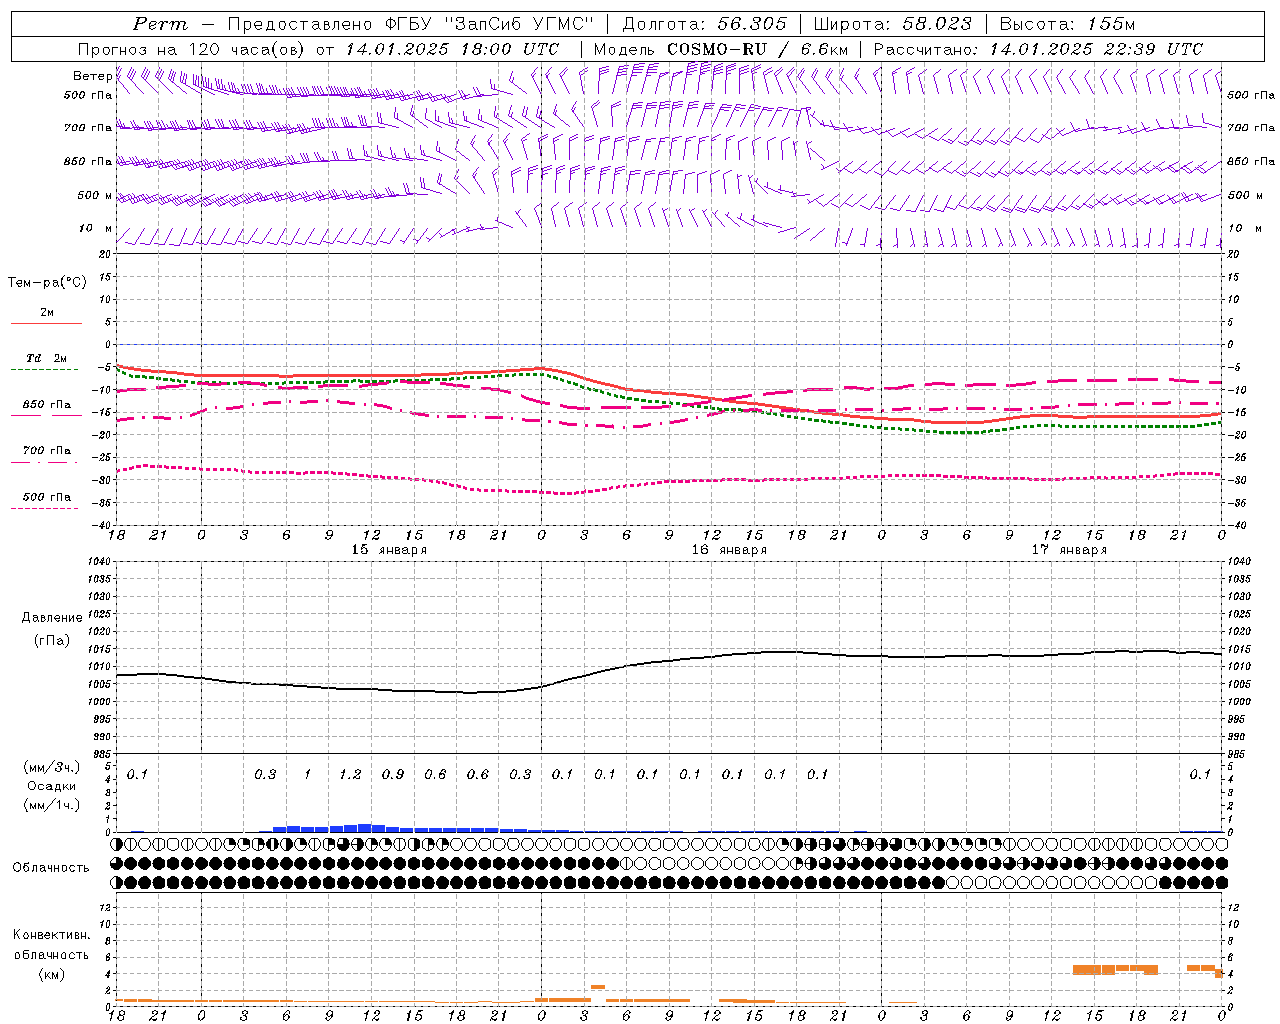
Task: Select the "1.2" precipitation amount value
Action: coord(350,774)
